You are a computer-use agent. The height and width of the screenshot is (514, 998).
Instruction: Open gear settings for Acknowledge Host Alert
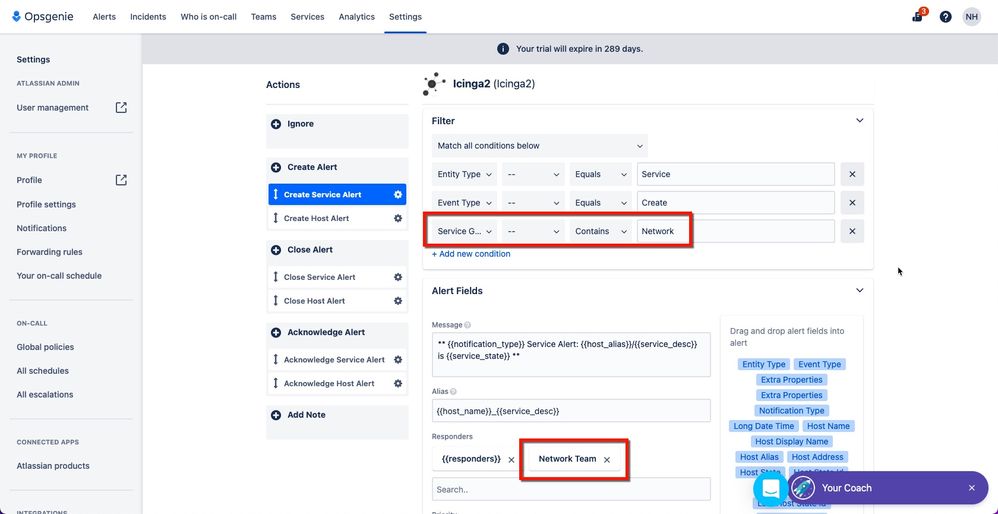[x=398, y=384]
